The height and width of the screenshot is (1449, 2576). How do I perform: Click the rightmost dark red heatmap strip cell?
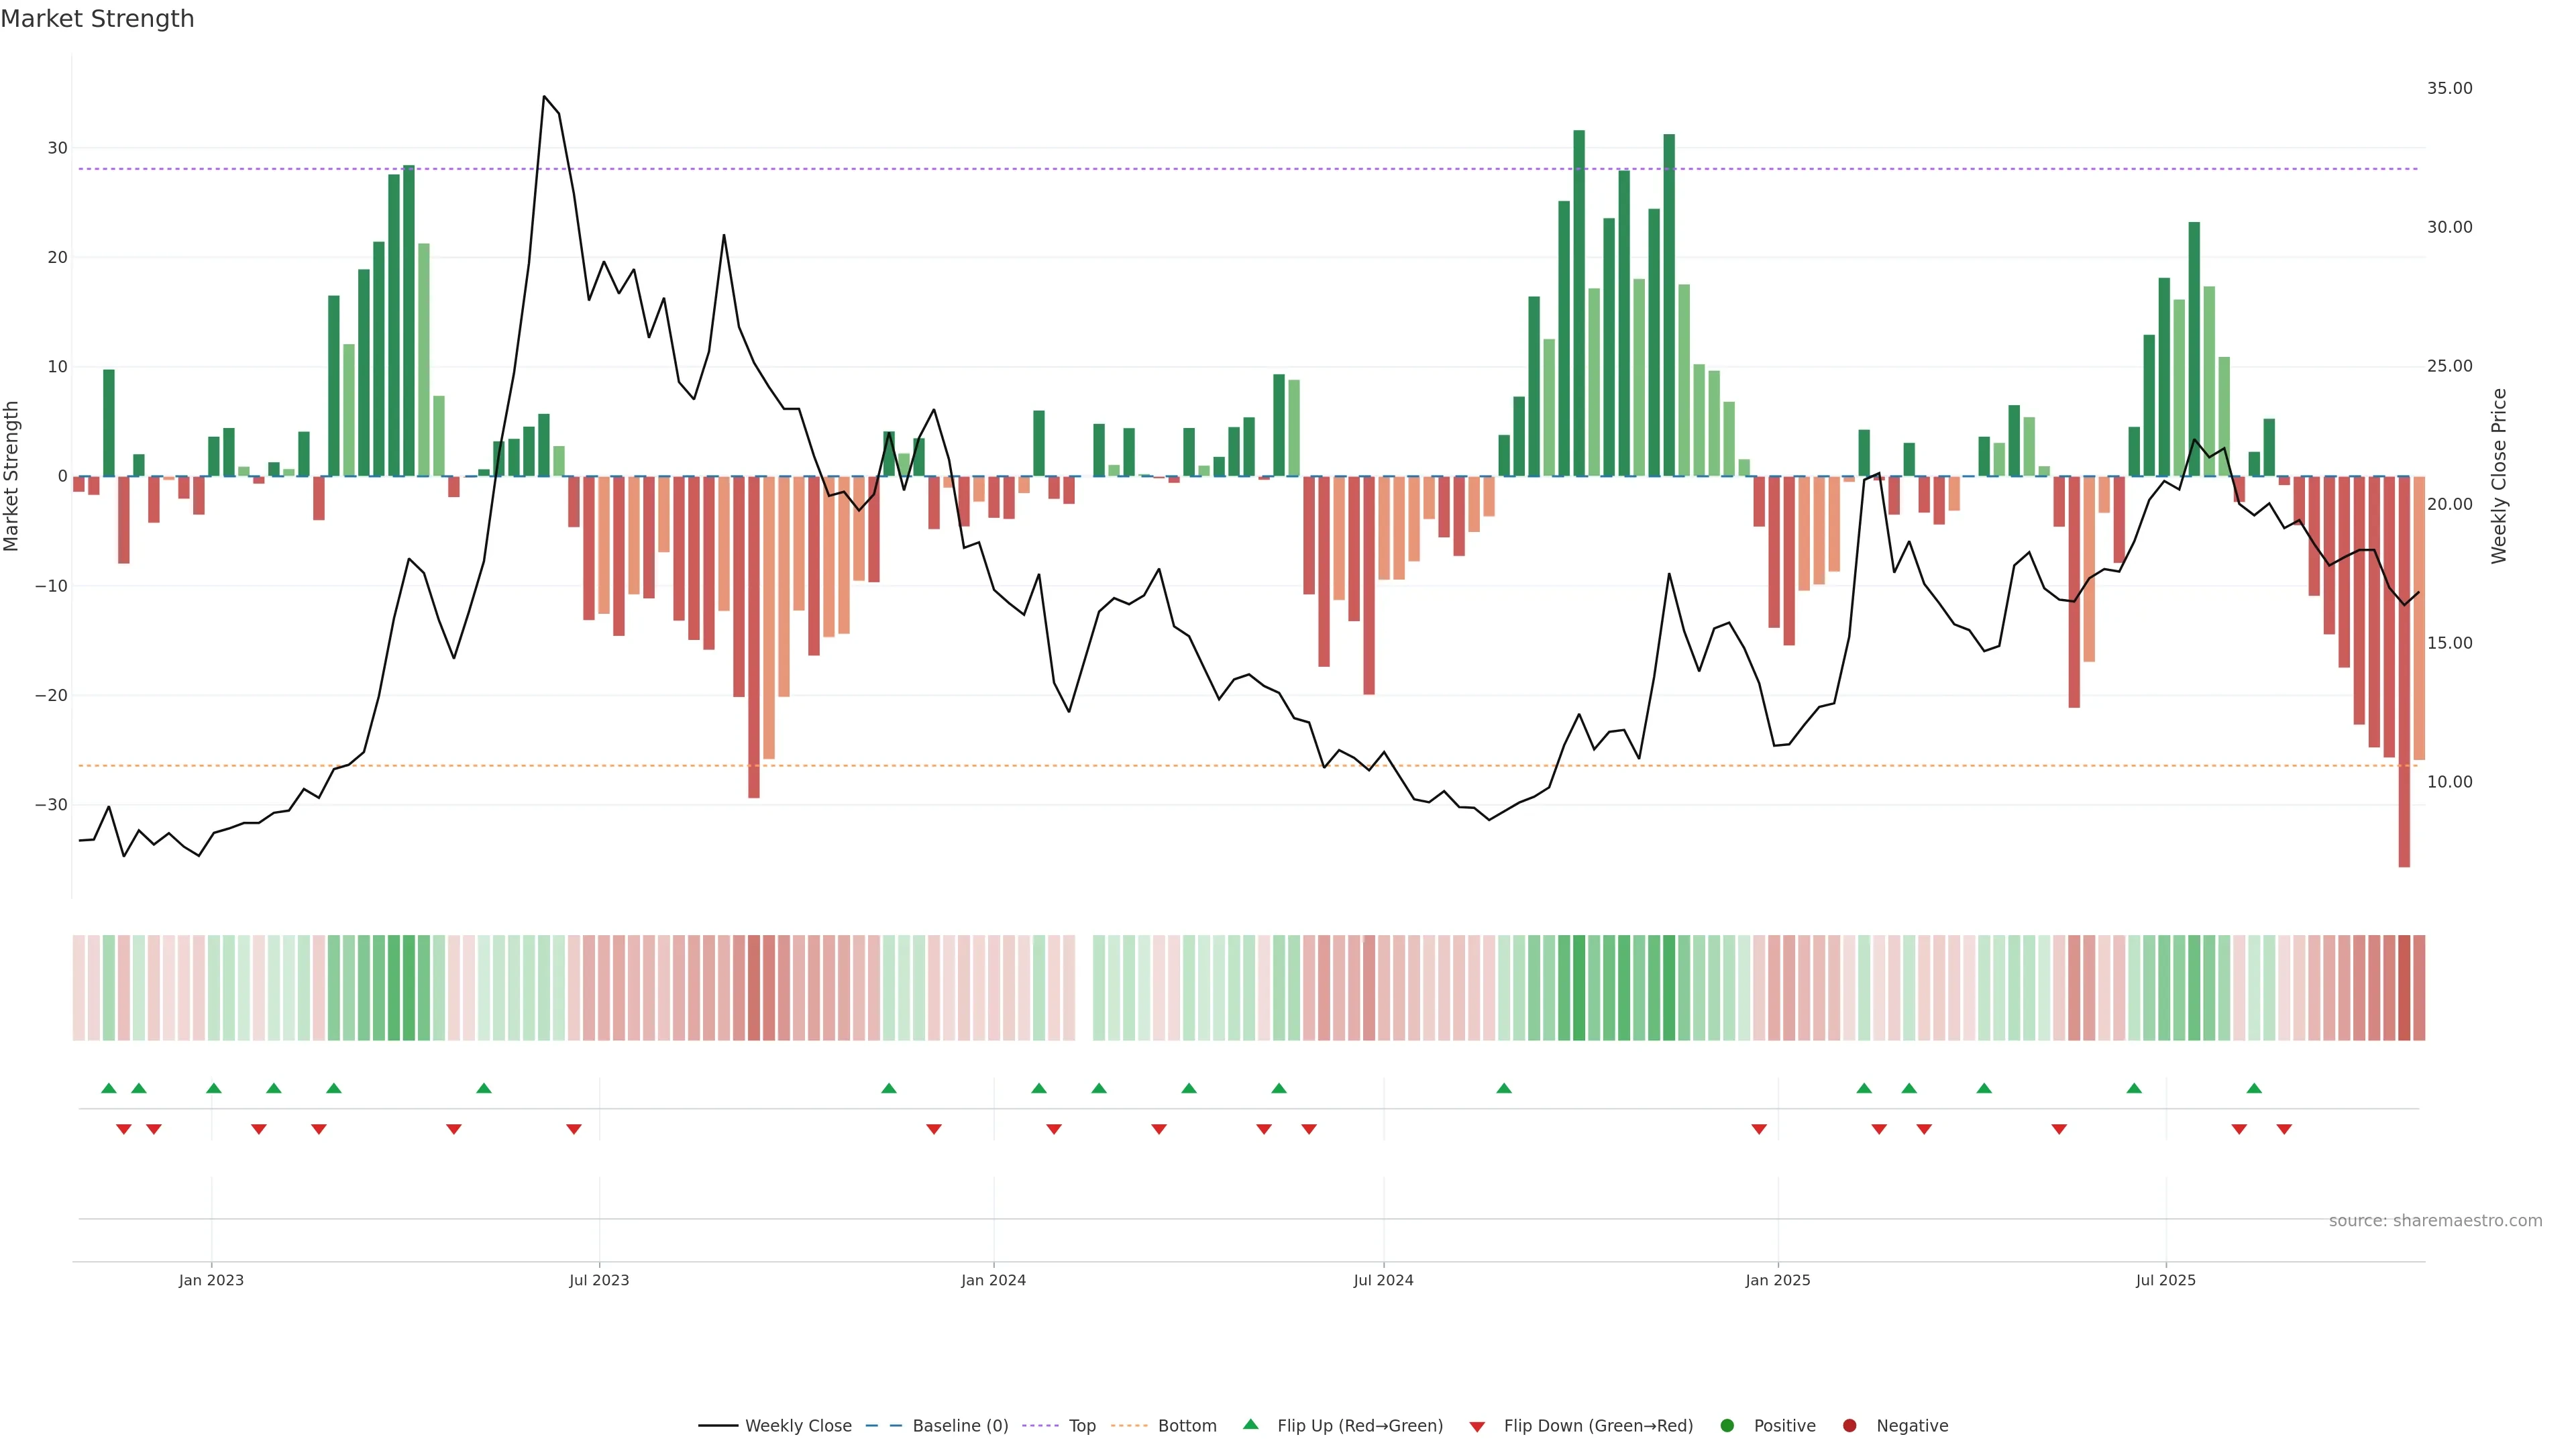coord(2419,988)
